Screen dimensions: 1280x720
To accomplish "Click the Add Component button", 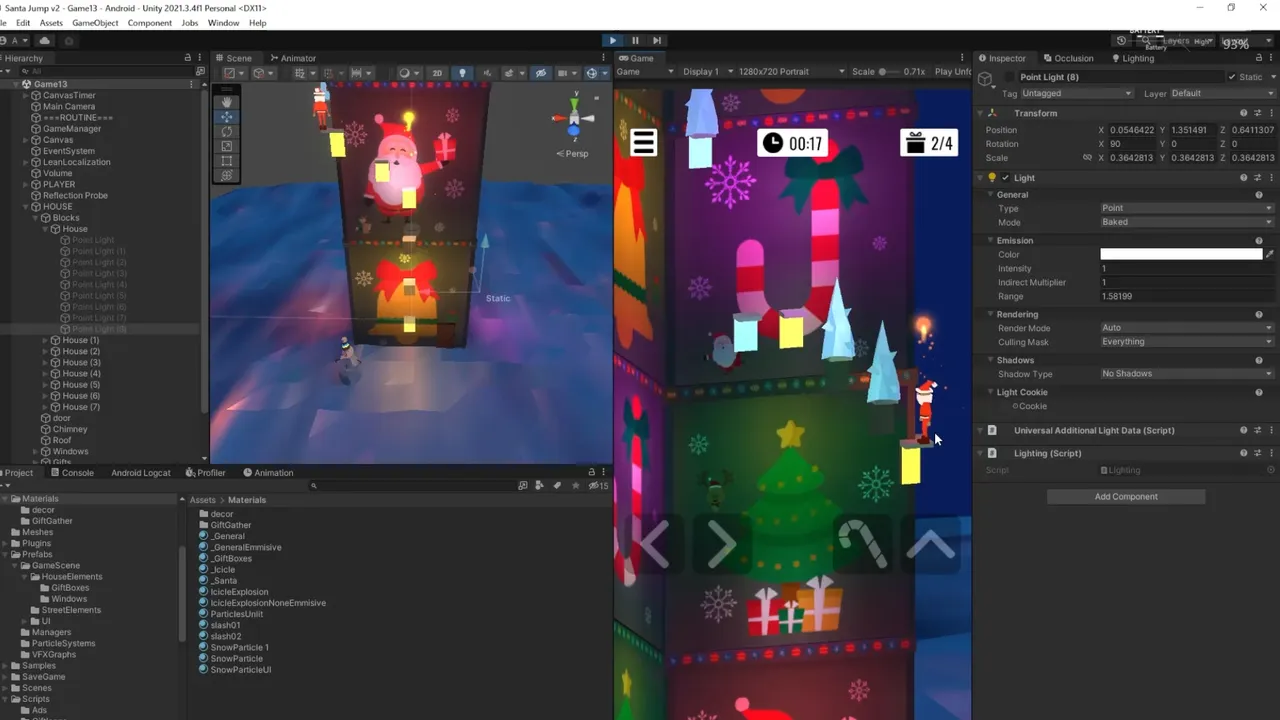I will [x=1126, y=497].
